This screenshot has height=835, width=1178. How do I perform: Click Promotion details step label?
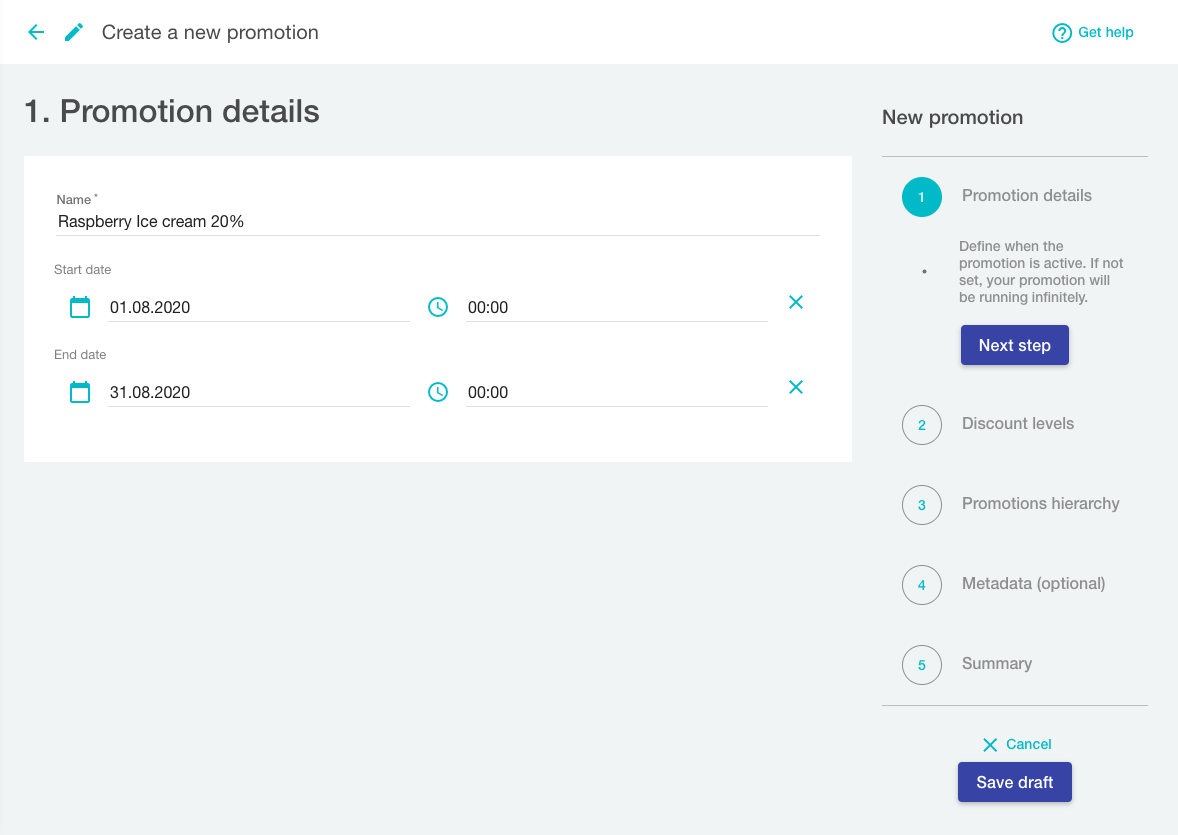[x=1026, y=195]
